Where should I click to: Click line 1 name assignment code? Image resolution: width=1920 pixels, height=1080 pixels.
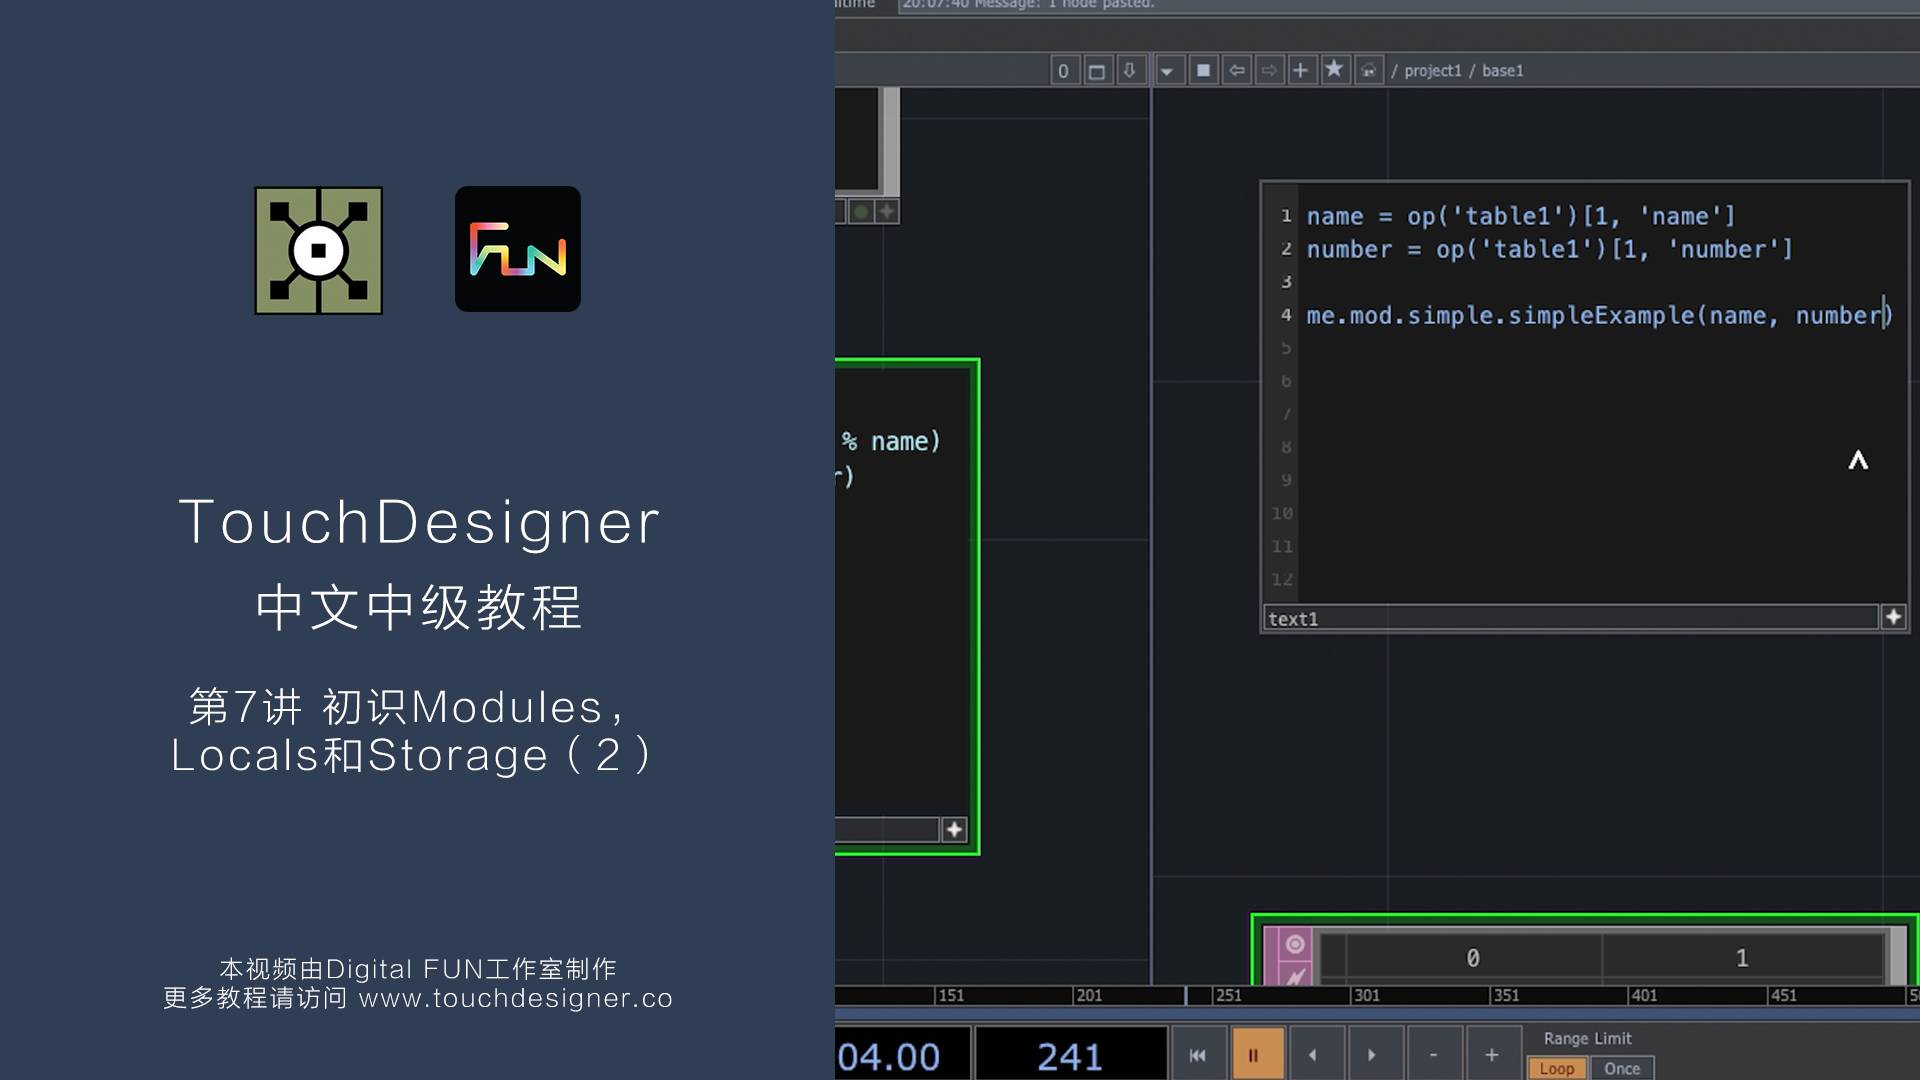1520,216
